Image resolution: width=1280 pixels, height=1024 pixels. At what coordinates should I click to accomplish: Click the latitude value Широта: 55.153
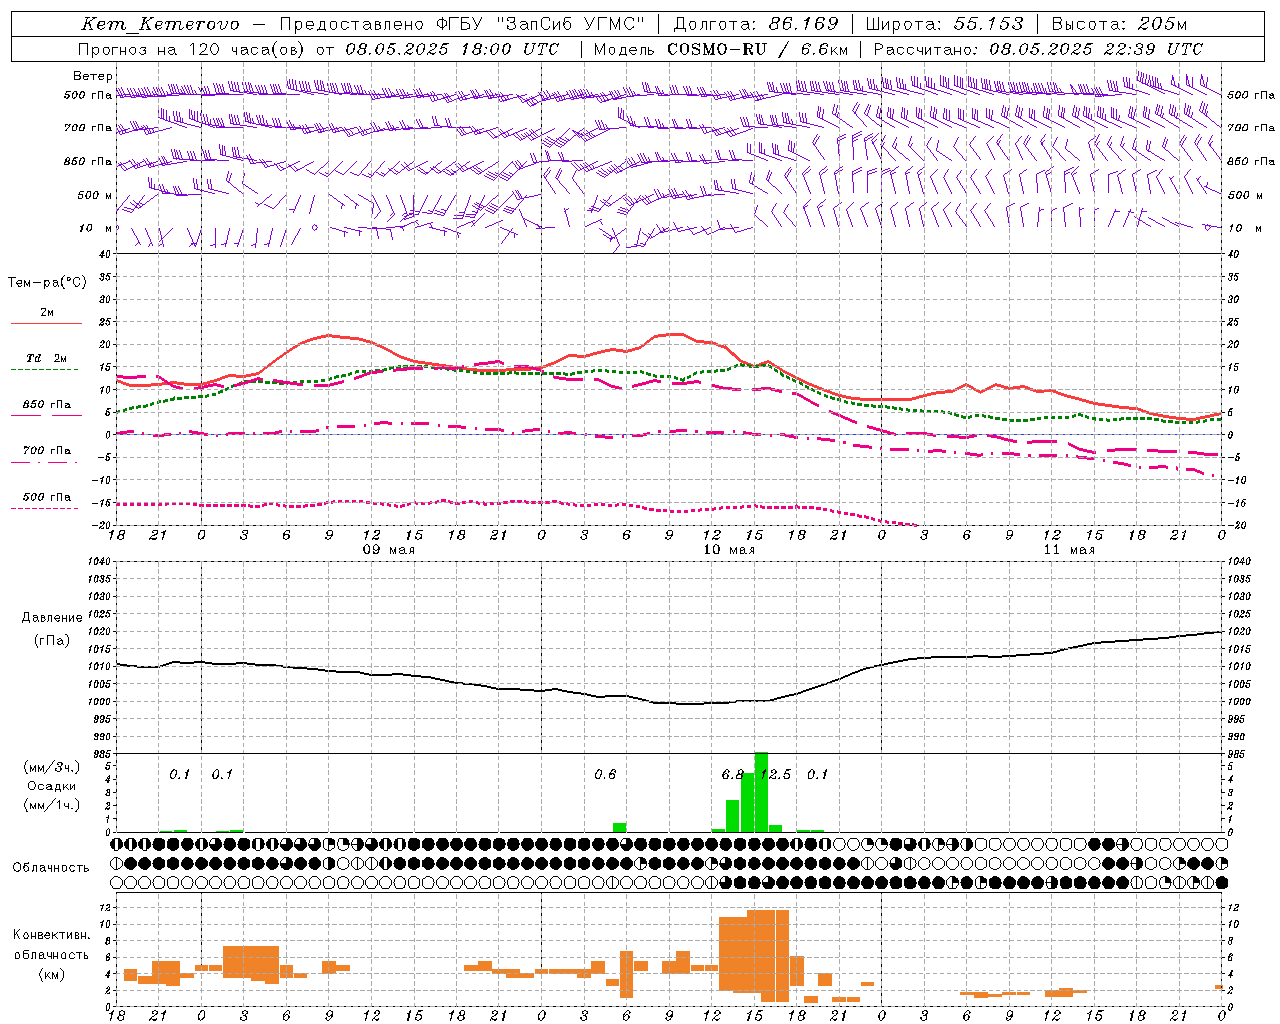946,24
